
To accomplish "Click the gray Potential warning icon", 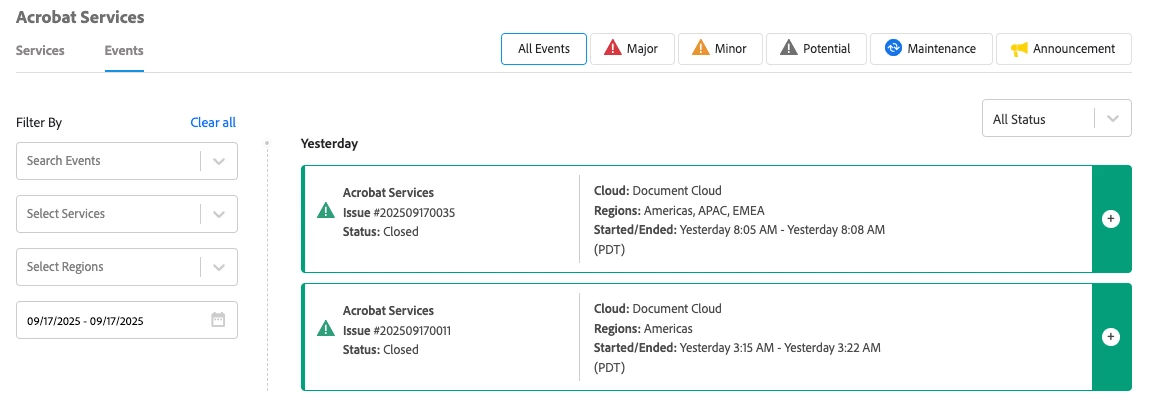I will pos(789,49).
